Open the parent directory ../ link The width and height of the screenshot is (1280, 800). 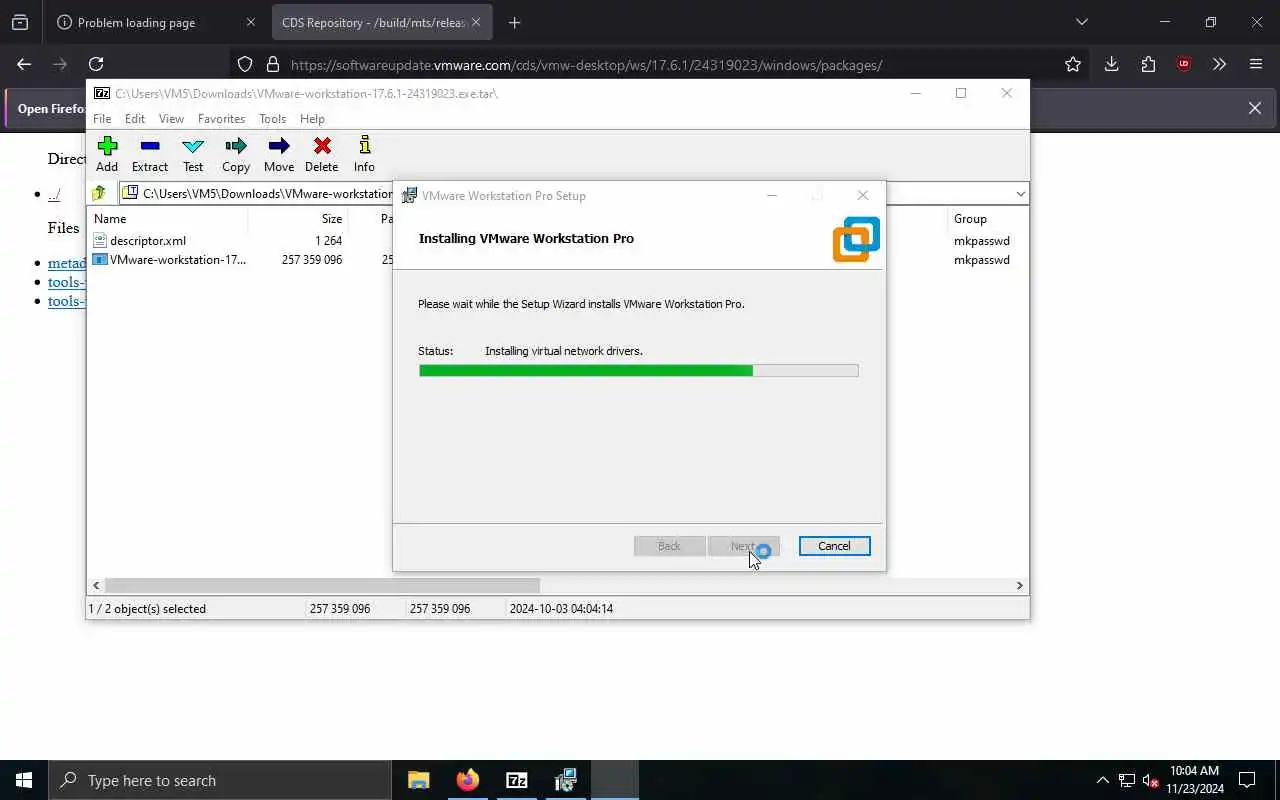click(x=54, y=194)
